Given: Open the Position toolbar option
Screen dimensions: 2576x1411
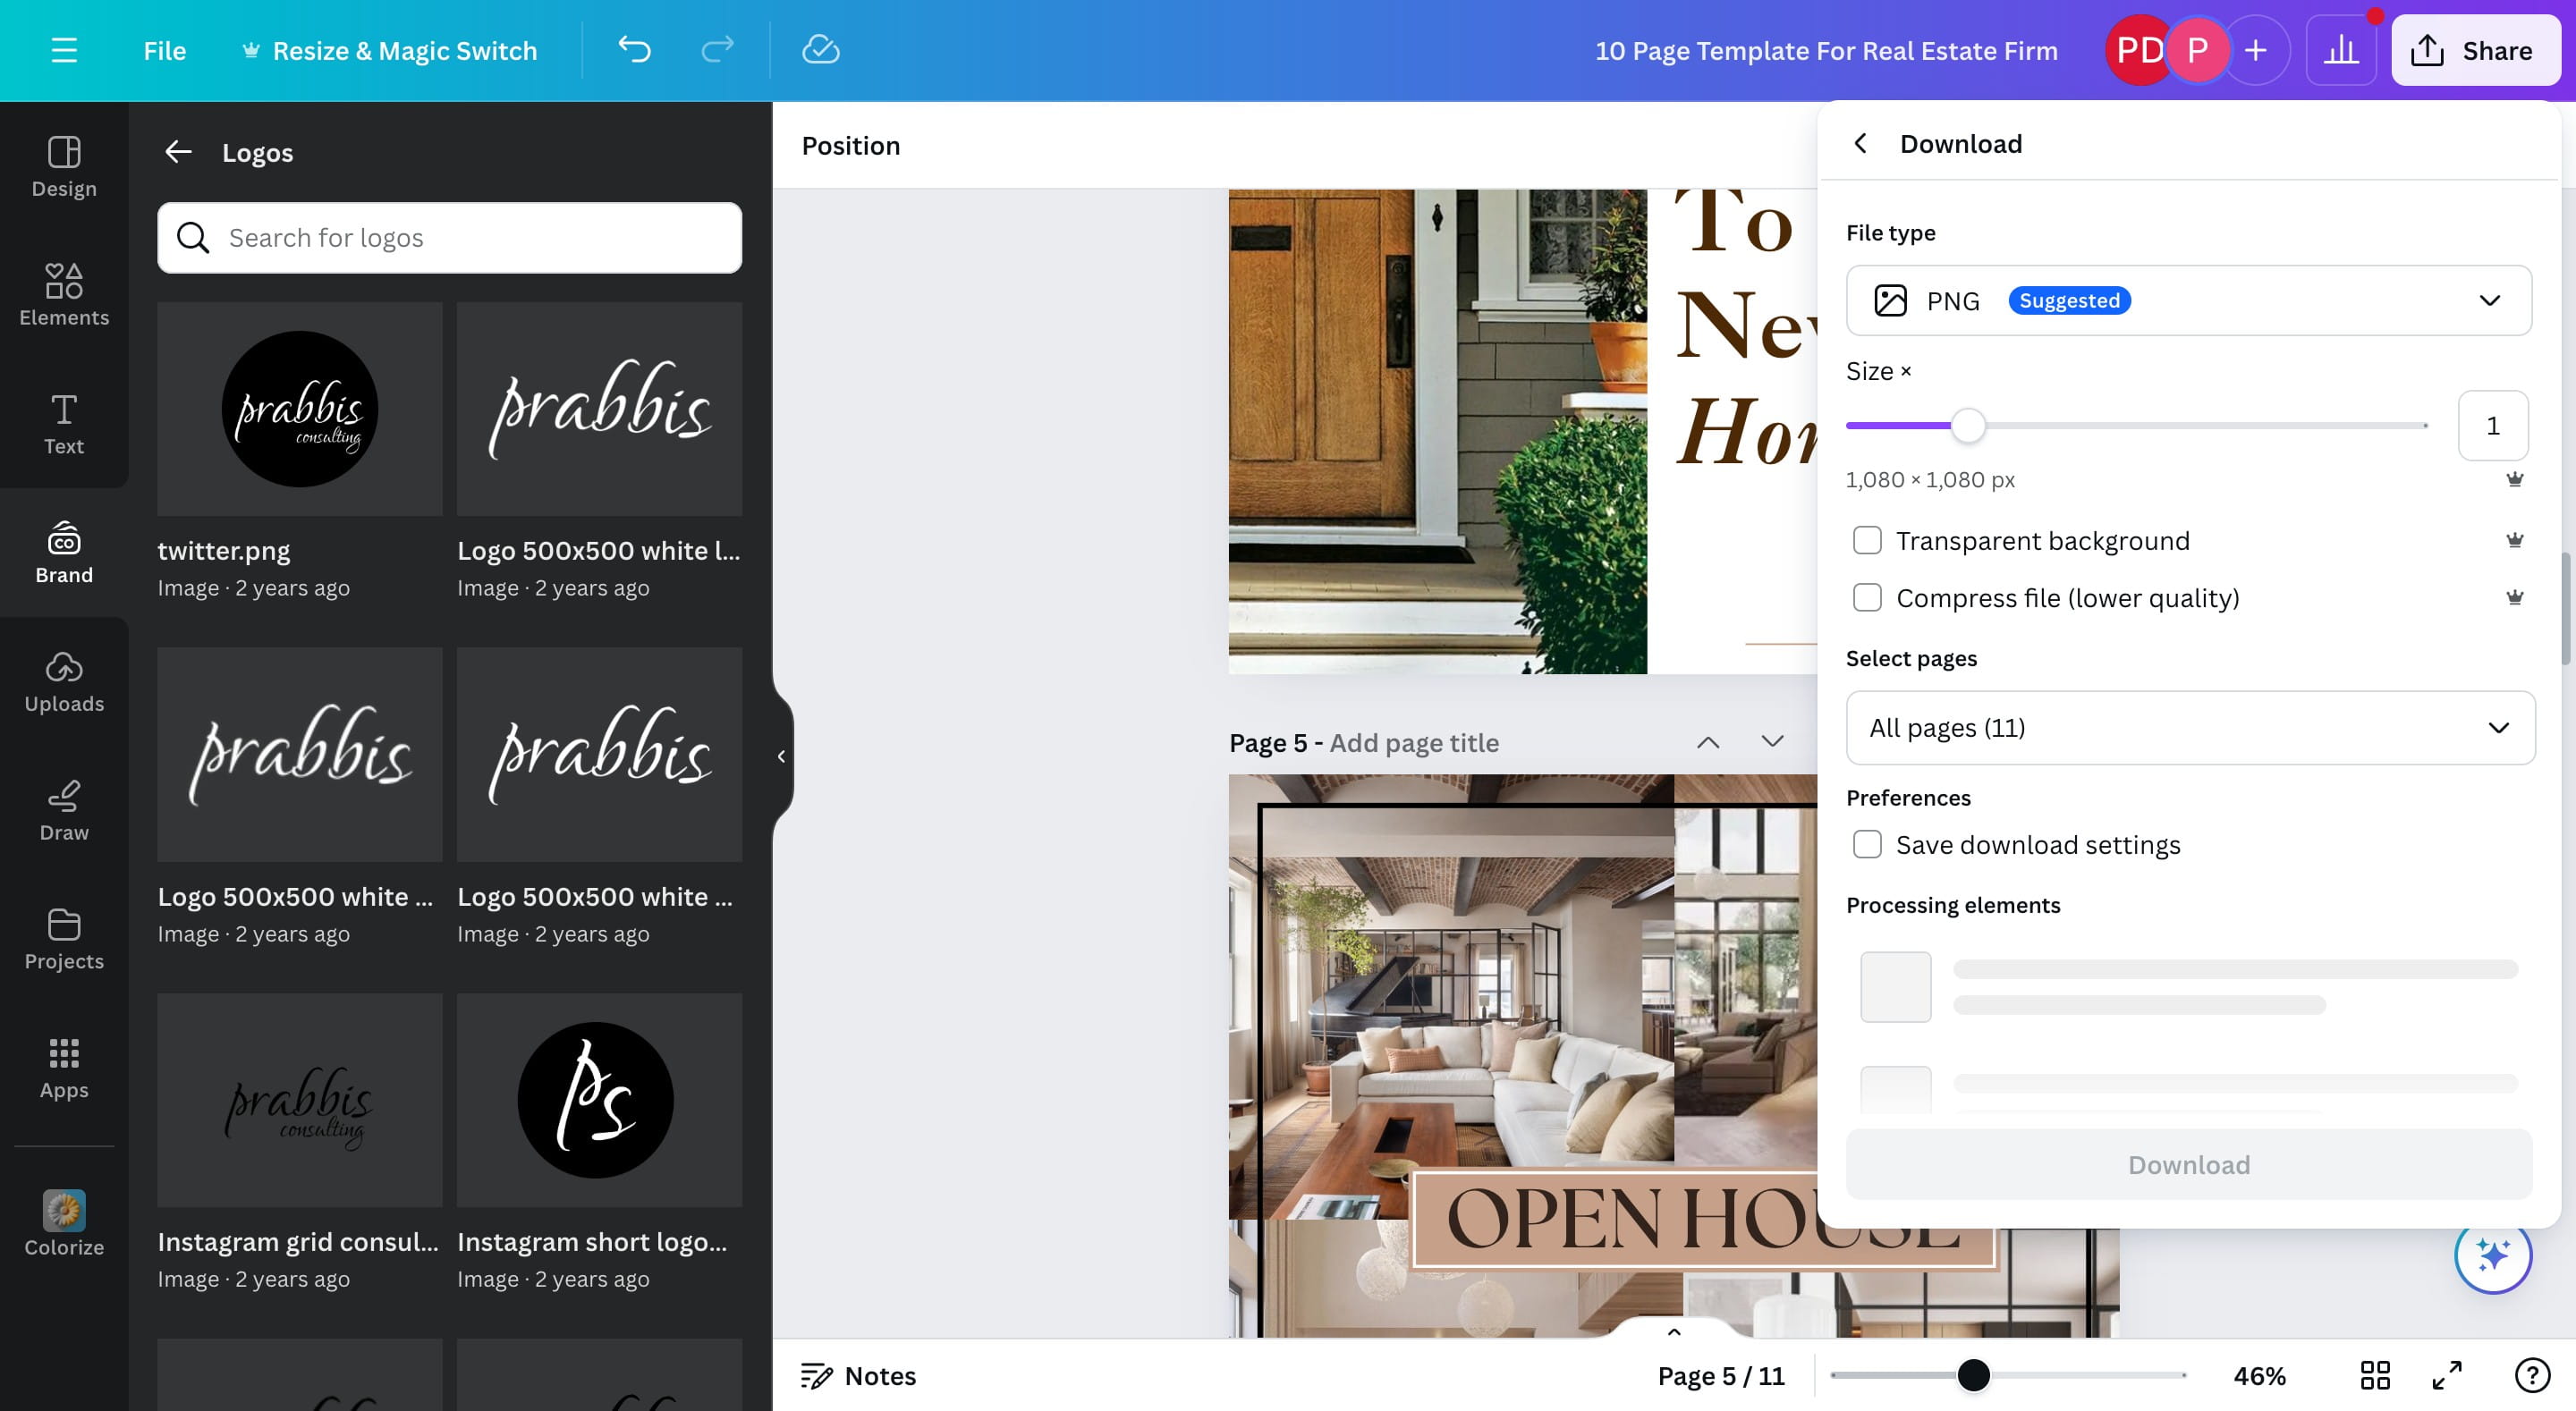Looking at the screenshot, I should (850, 145).
